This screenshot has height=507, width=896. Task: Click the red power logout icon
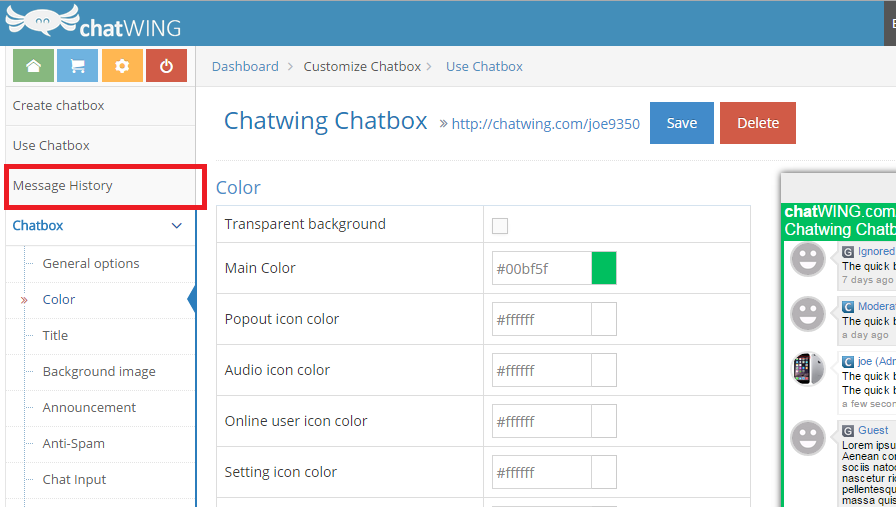point(166,66)
